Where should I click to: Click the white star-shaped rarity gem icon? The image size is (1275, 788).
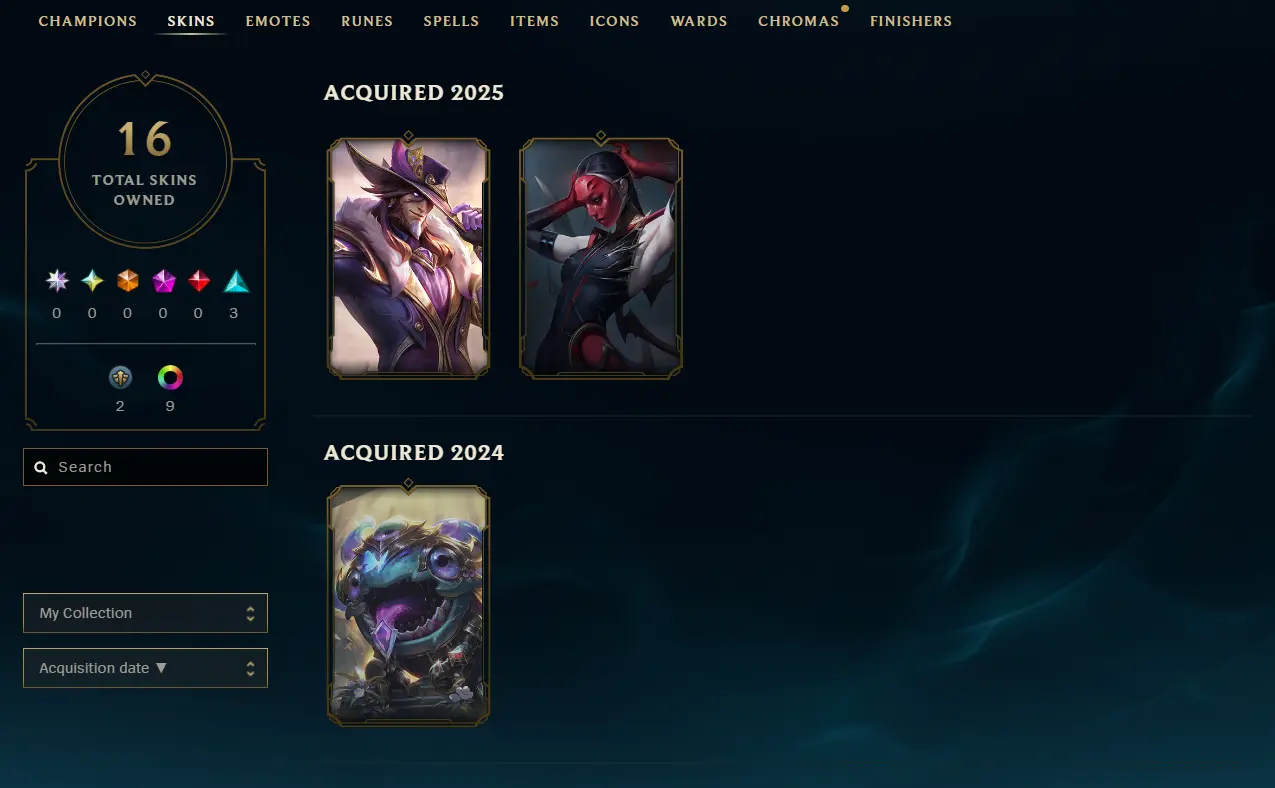click(57, 281)
